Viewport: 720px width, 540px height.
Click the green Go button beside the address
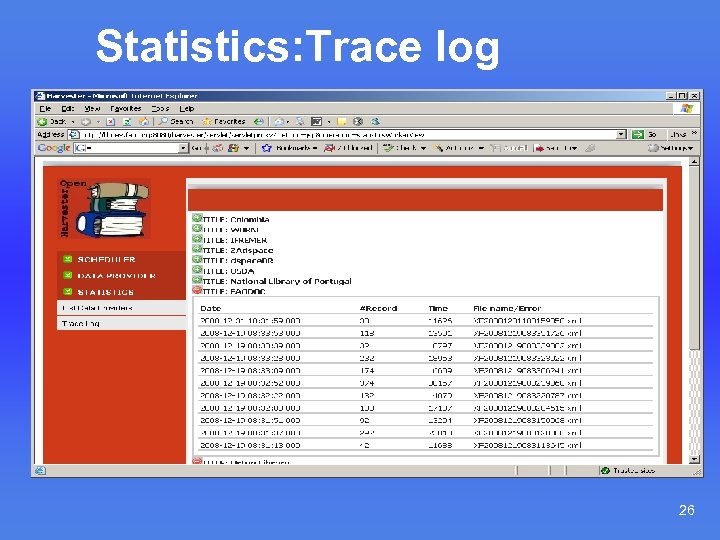644,135
